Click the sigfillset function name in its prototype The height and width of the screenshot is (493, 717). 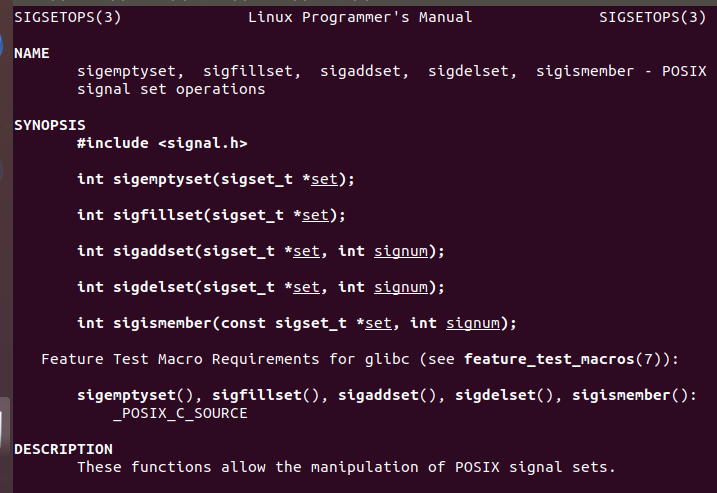[x=148, y=215]
